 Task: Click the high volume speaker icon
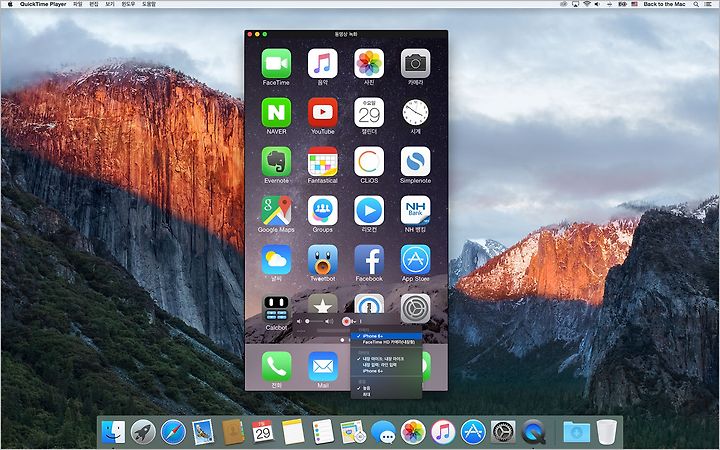tap(329, 321)
